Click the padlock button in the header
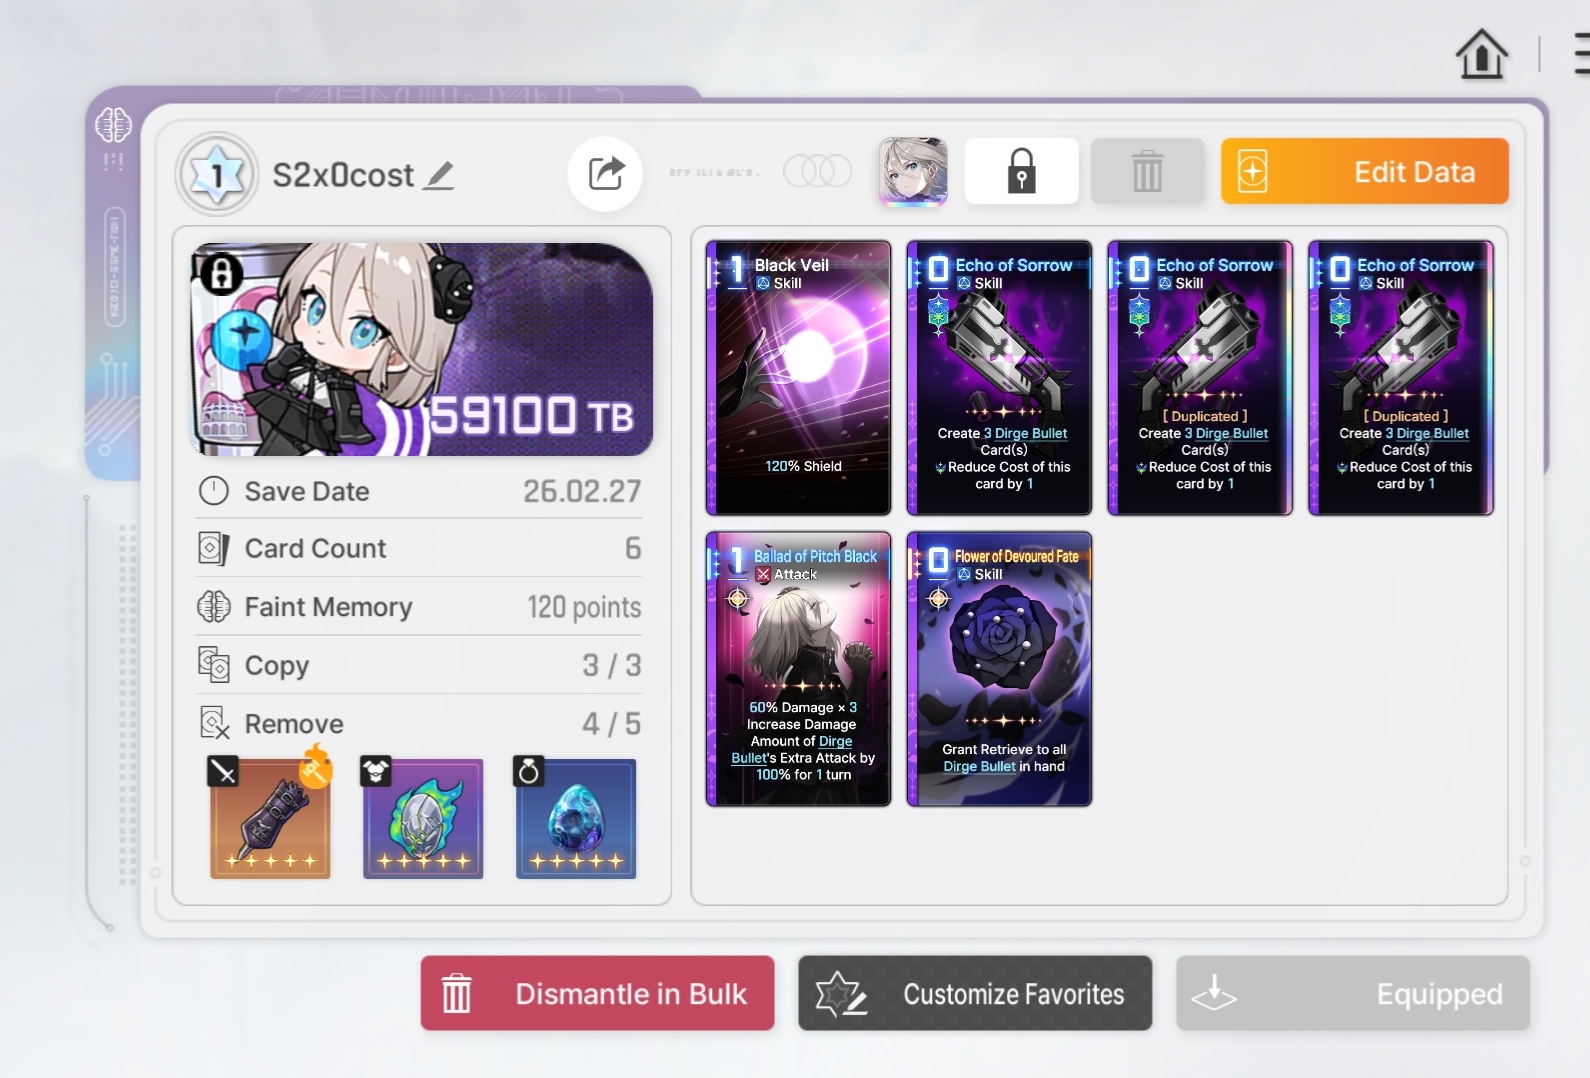This screenshot has height=1078, width=1590. [1021, 171]
